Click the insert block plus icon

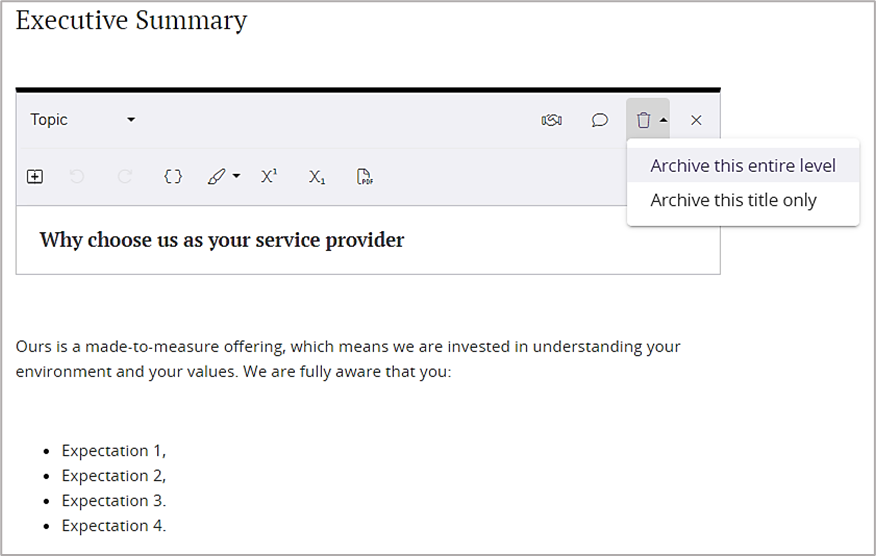35,177
